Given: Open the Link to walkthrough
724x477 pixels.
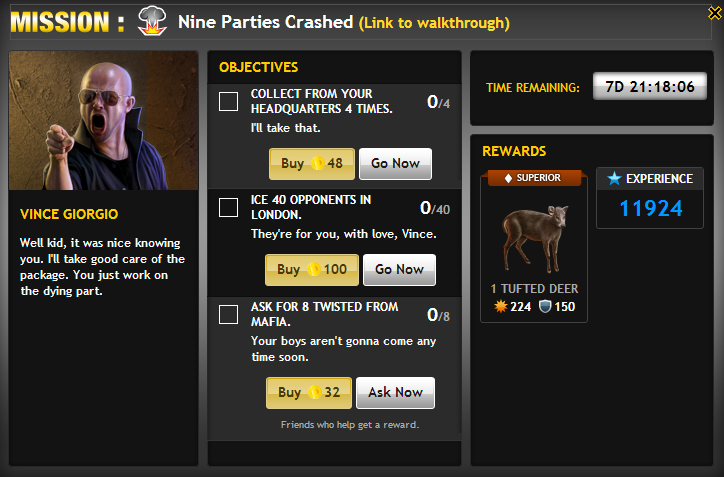Looking at the screenshot, I should (434, 23).
